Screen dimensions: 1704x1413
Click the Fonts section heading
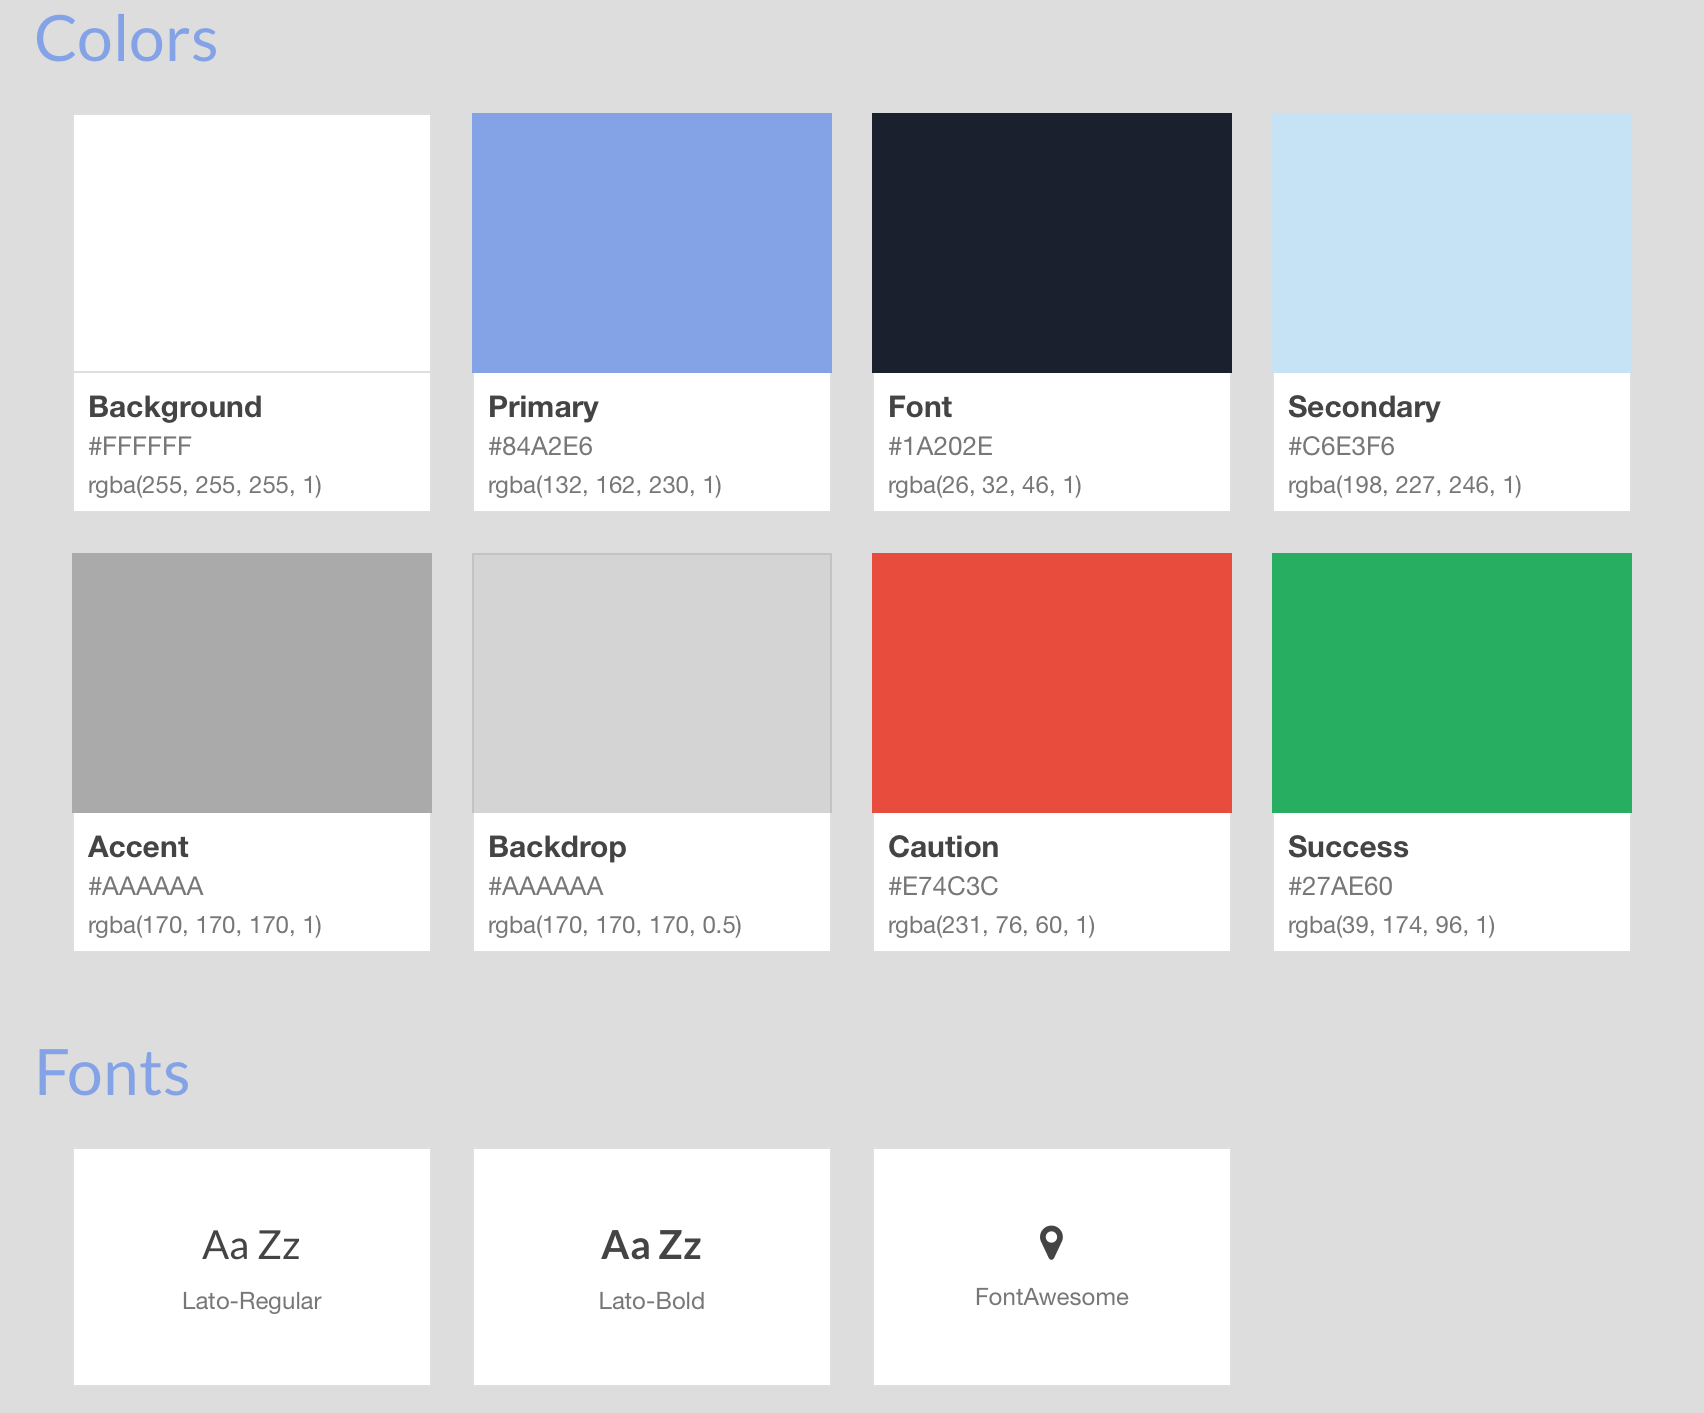click(x=112, y=1073)
